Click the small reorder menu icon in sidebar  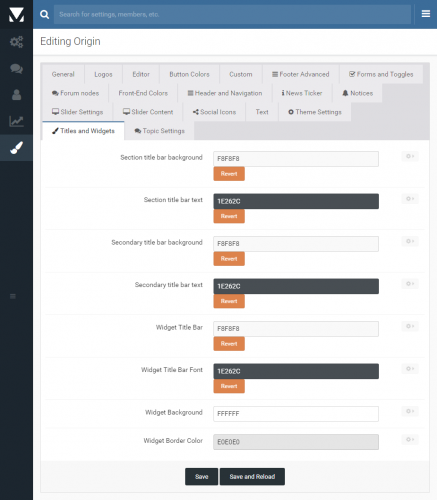[x=13, y=296]
